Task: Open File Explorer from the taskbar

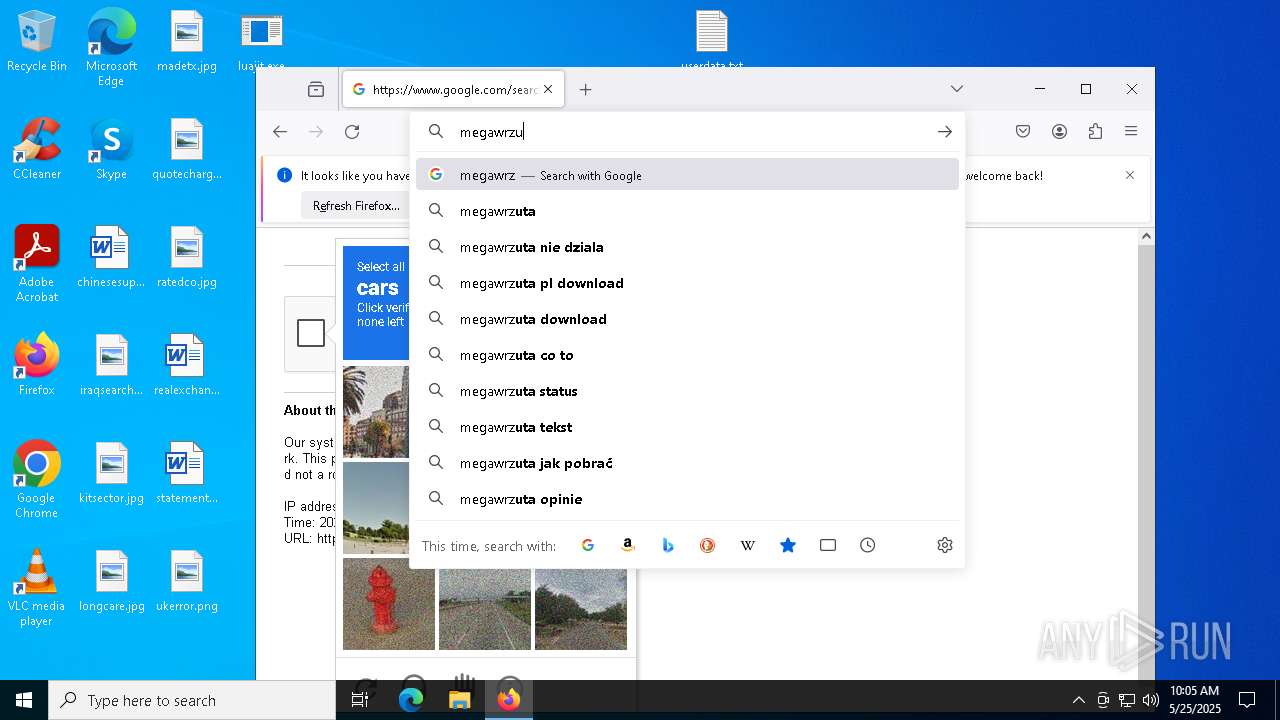Action: 459,700
